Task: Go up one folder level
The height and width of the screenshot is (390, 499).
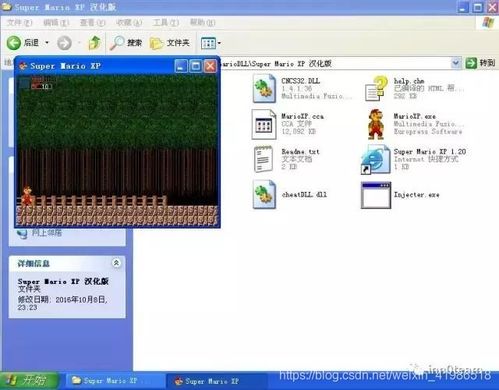Action: (94, 43)
